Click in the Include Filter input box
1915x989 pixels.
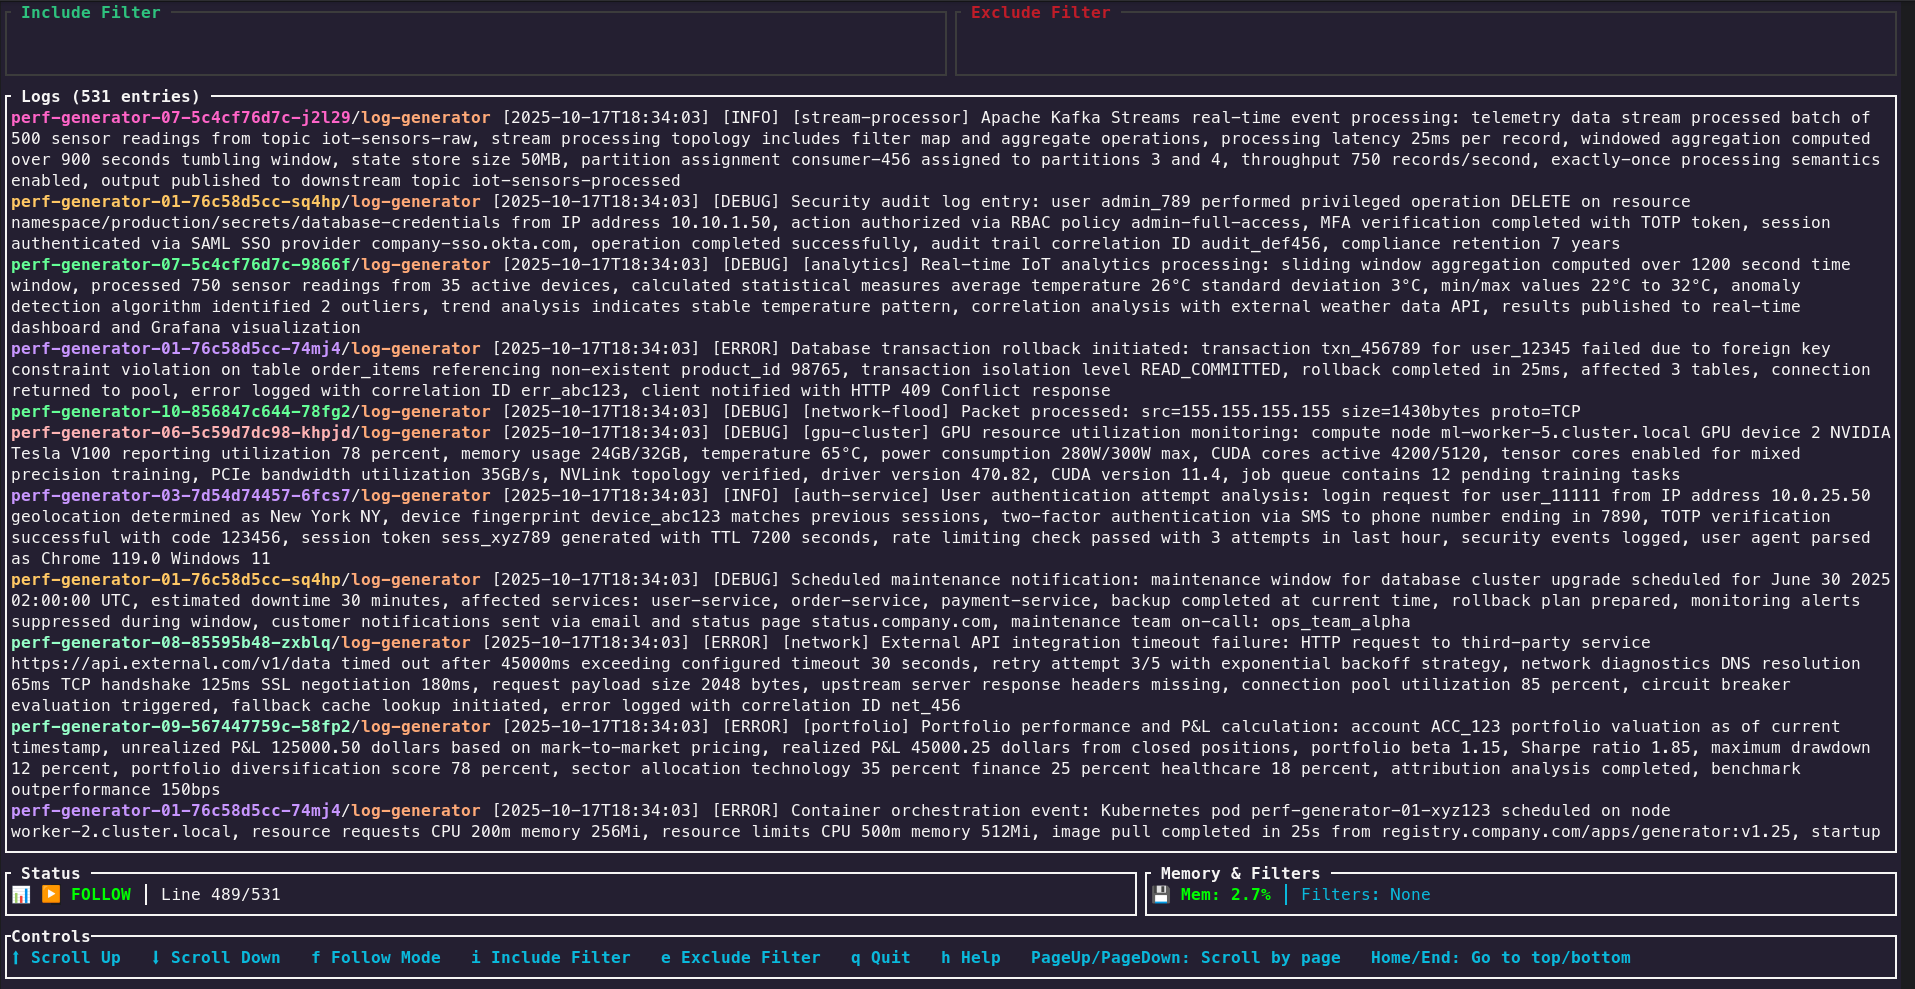click(x=476, y=46)
